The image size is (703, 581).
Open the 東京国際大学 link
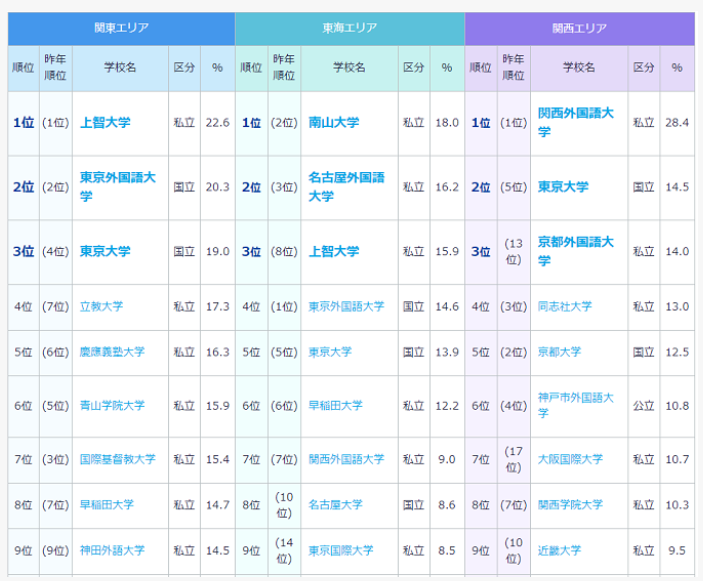pos(341,551)
